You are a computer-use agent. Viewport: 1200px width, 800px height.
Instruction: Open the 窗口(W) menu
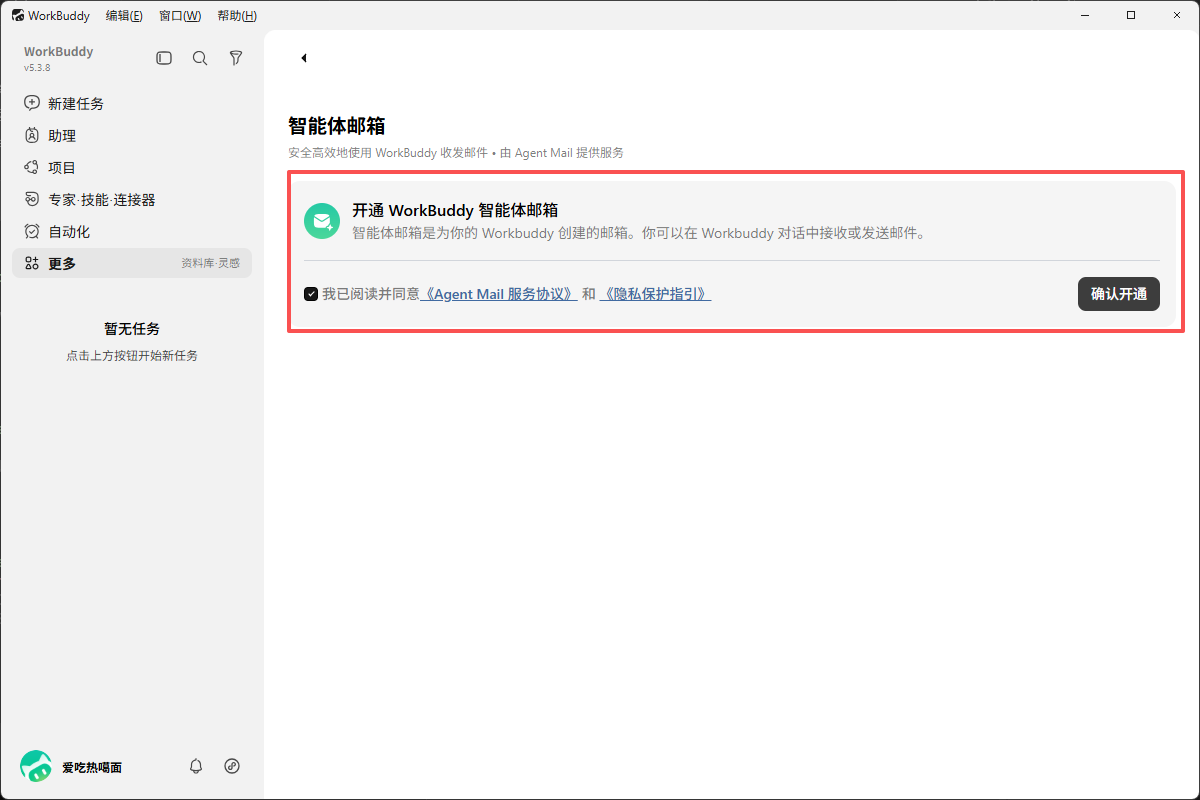(x=180, y=16)
